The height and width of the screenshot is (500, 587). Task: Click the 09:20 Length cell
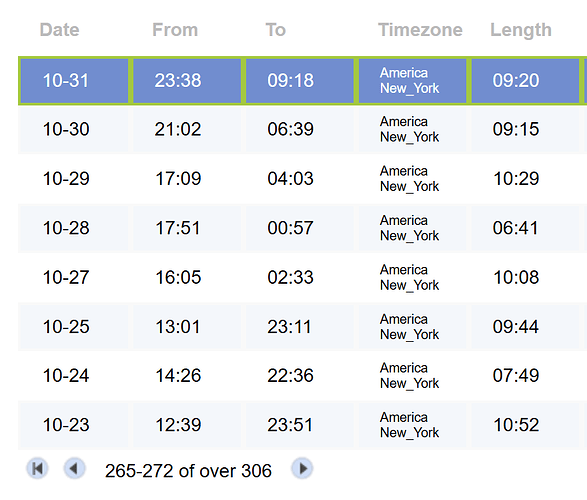tap(525, 80)
